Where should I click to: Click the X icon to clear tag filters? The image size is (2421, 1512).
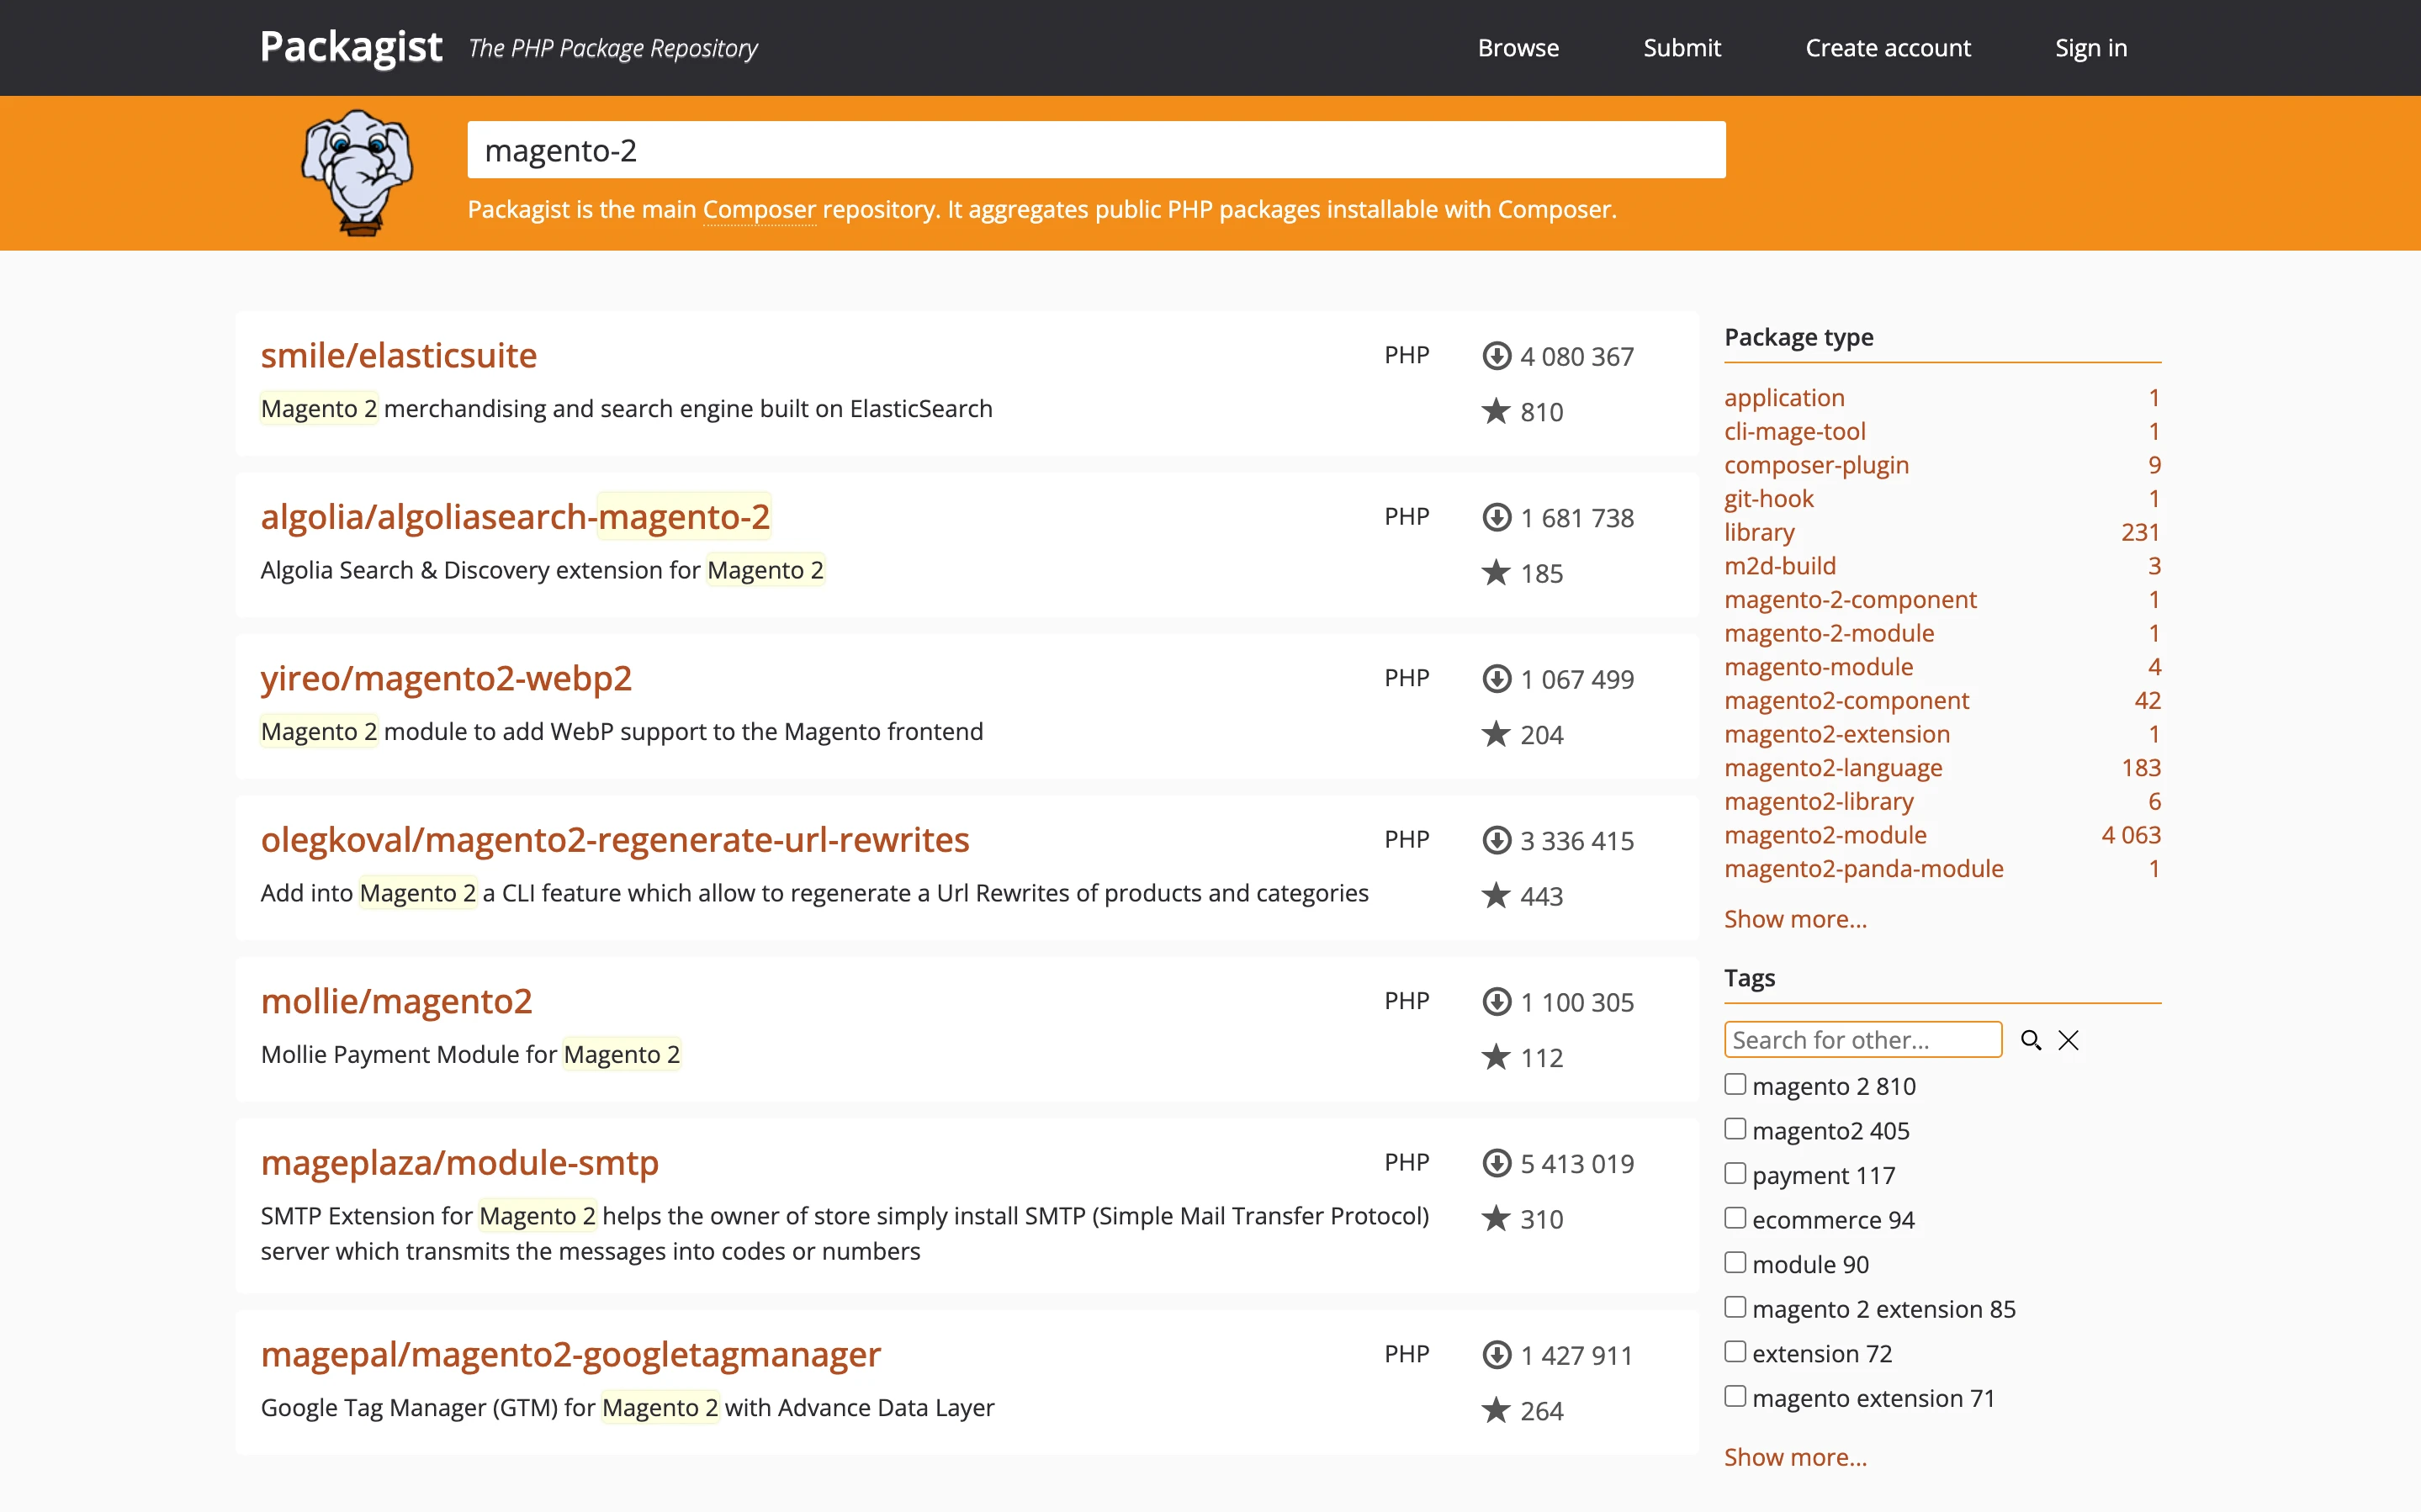tap(2068, 1040)
